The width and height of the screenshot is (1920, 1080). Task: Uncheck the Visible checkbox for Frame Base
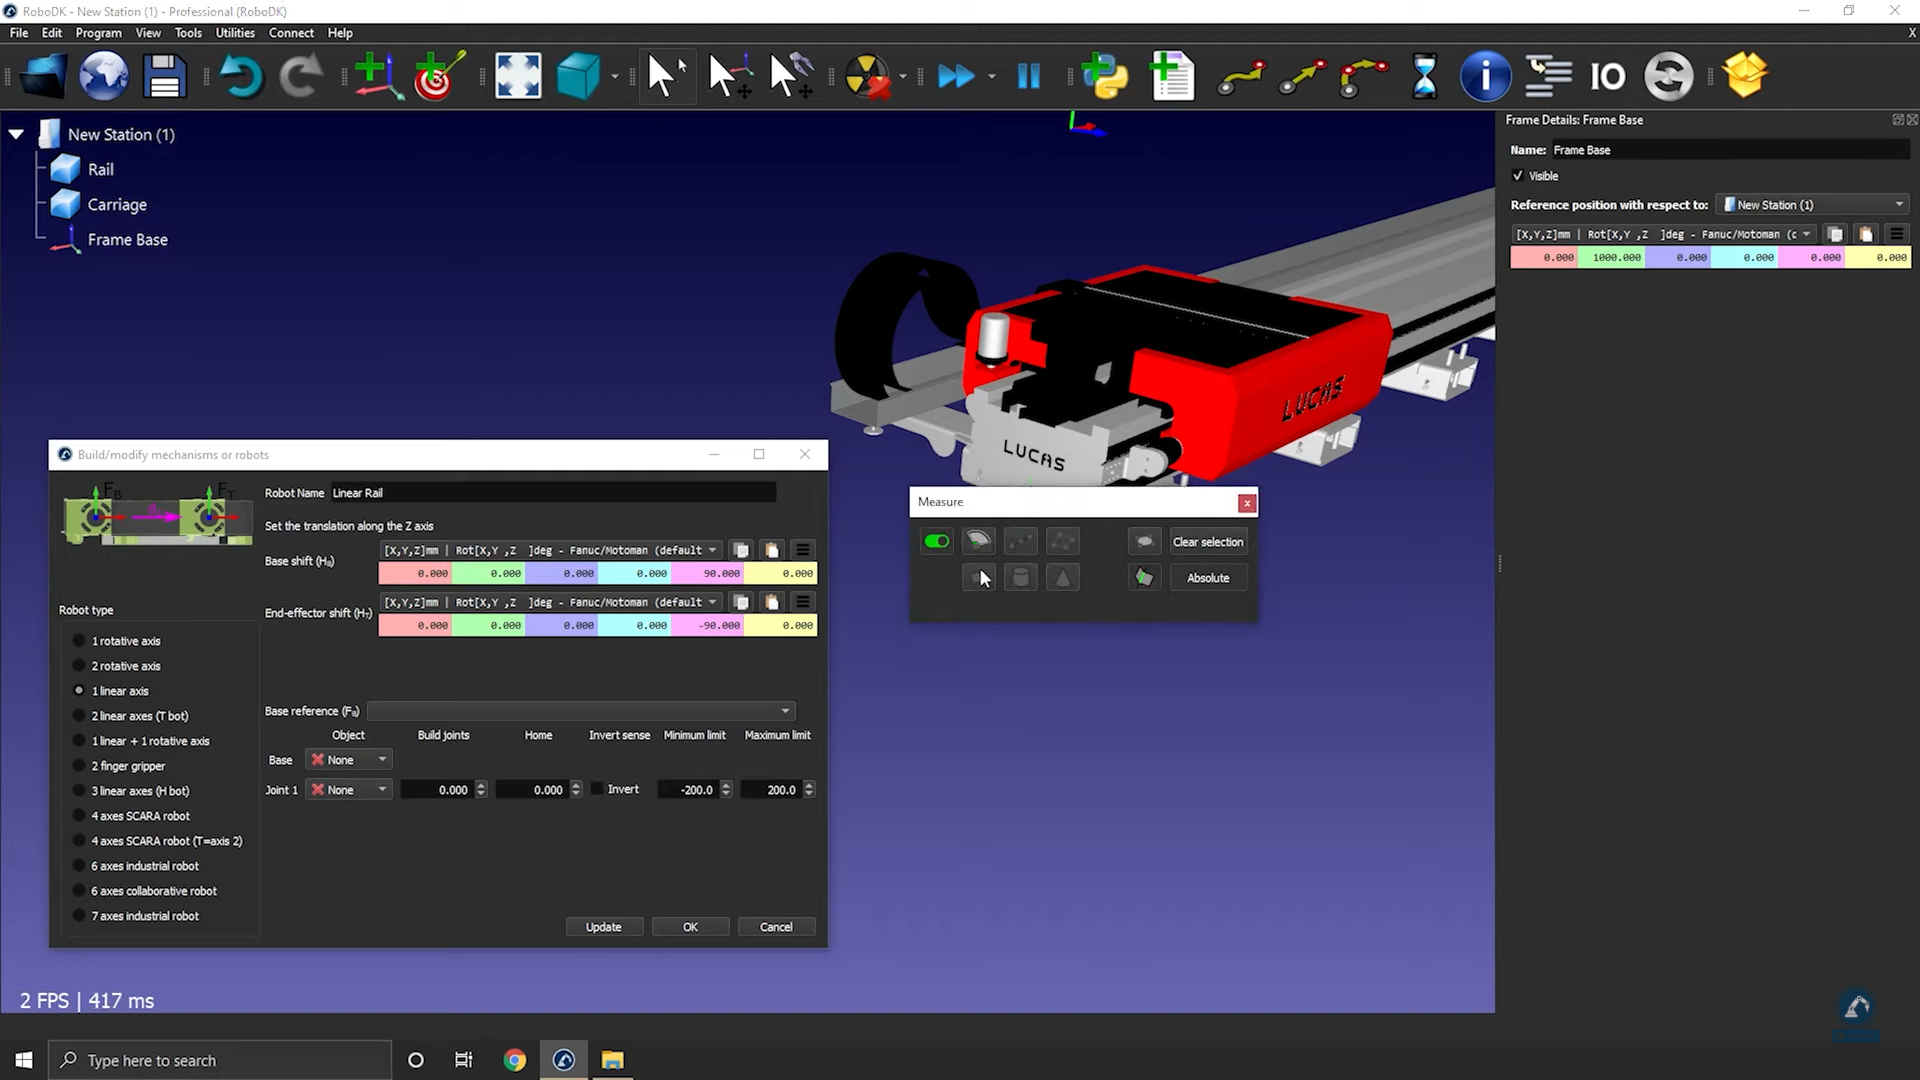[x=1518, y=176]
